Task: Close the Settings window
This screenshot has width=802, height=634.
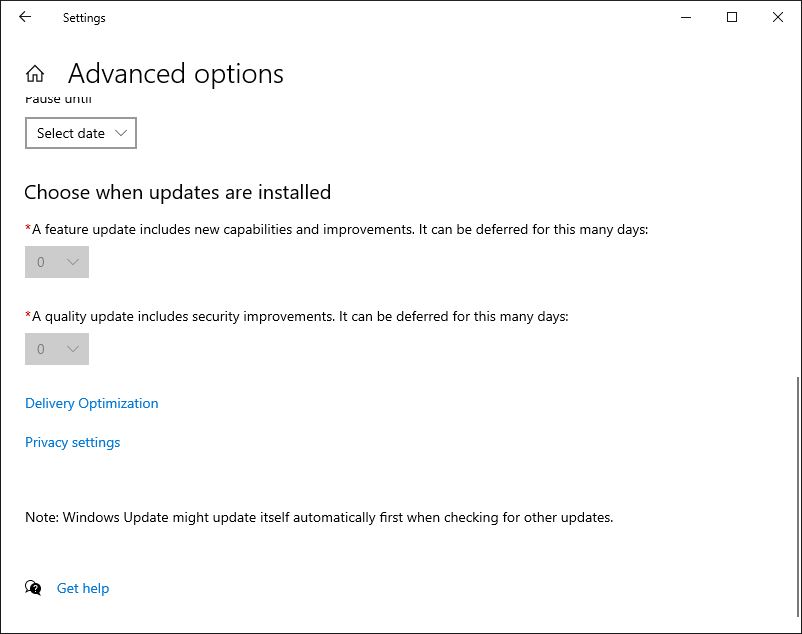Action: (778, 17)
